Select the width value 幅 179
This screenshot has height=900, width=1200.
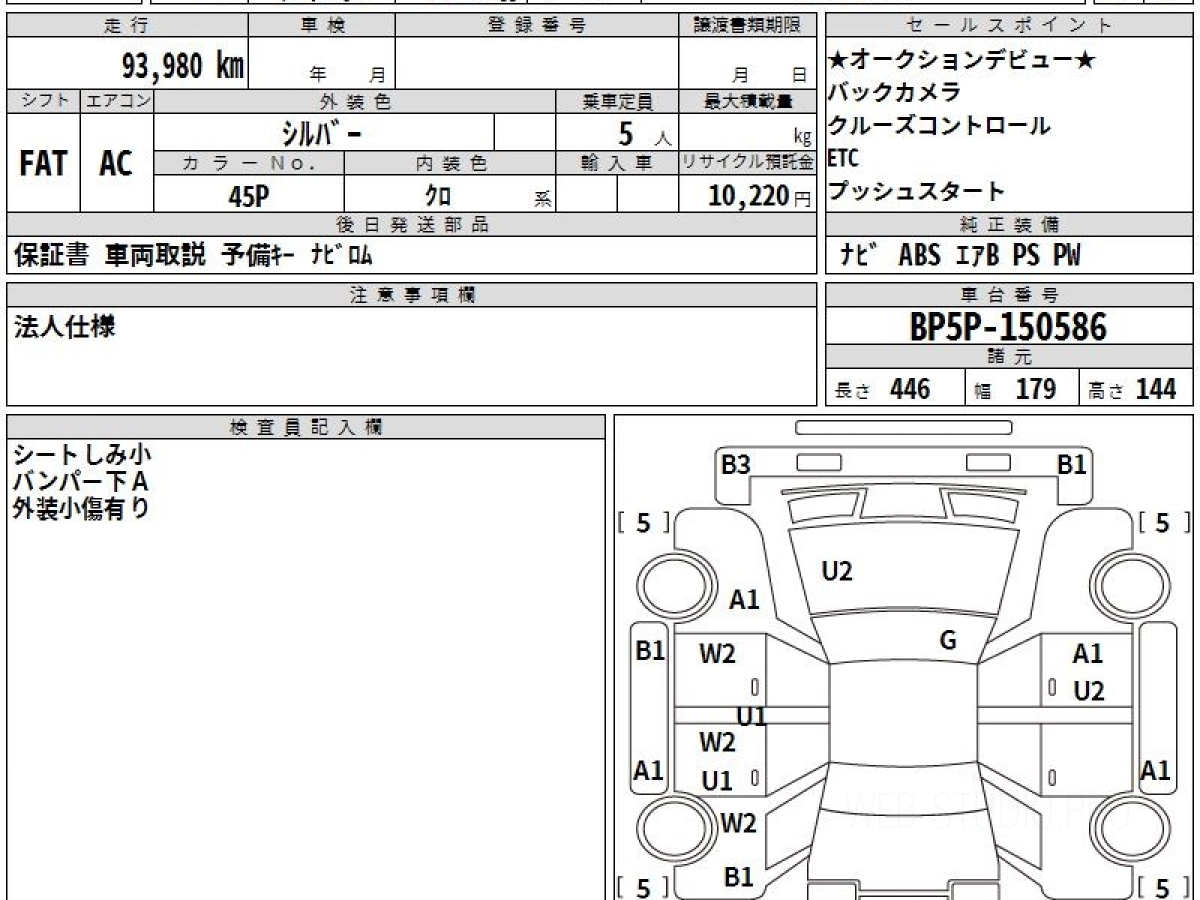pyautogui.click(x=1016, y=389)
